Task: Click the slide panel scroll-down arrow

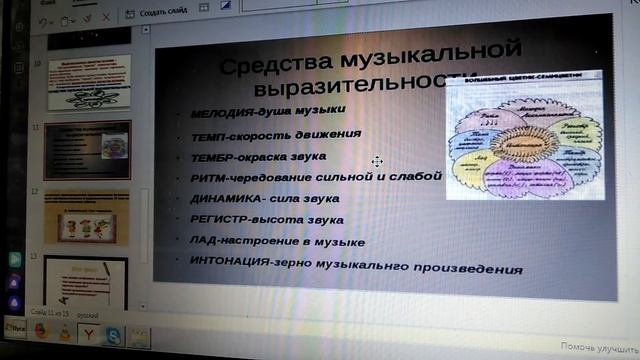Action: pos(143,306)
